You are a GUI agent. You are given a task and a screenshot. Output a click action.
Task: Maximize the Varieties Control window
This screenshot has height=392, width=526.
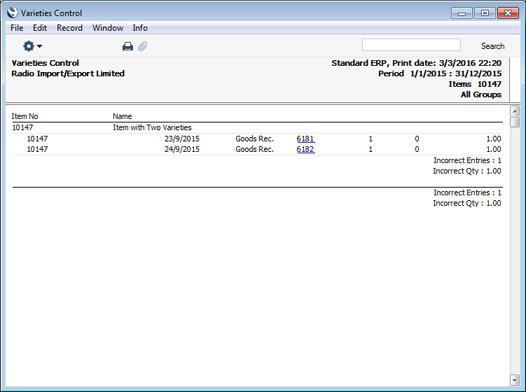[485, 13]
